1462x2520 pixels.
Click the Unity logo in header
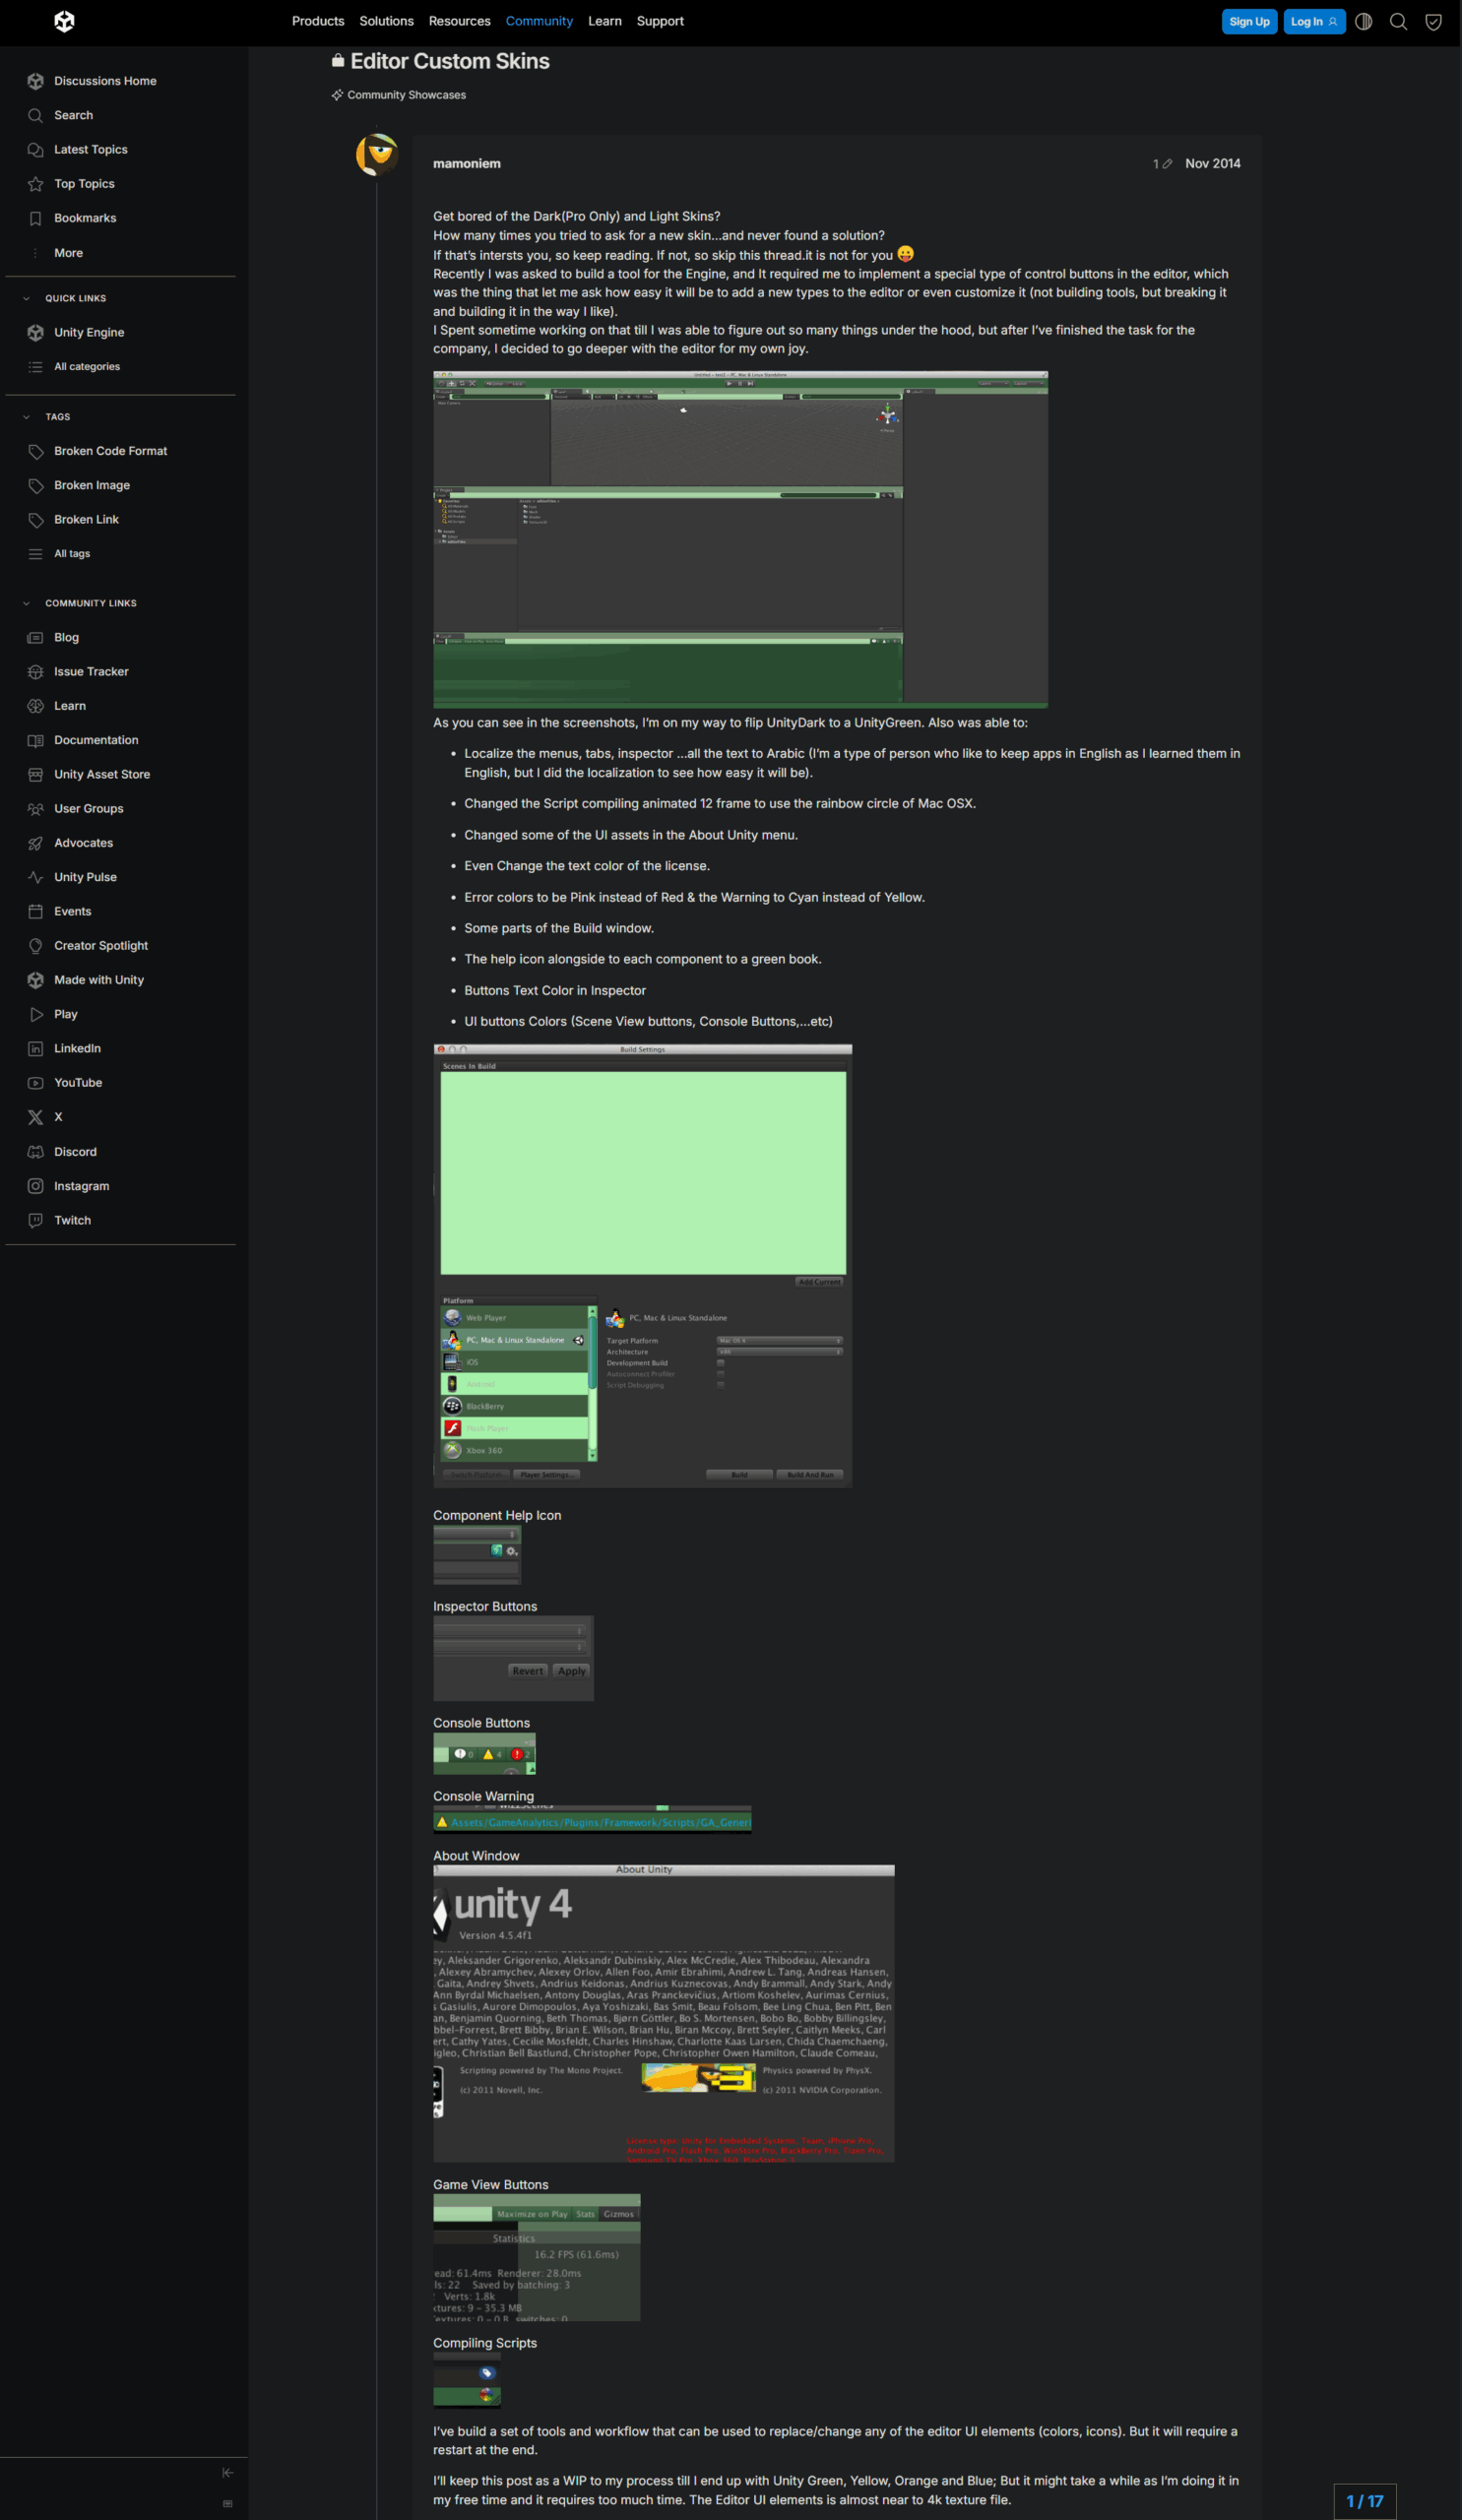click(x=64, y=21)
